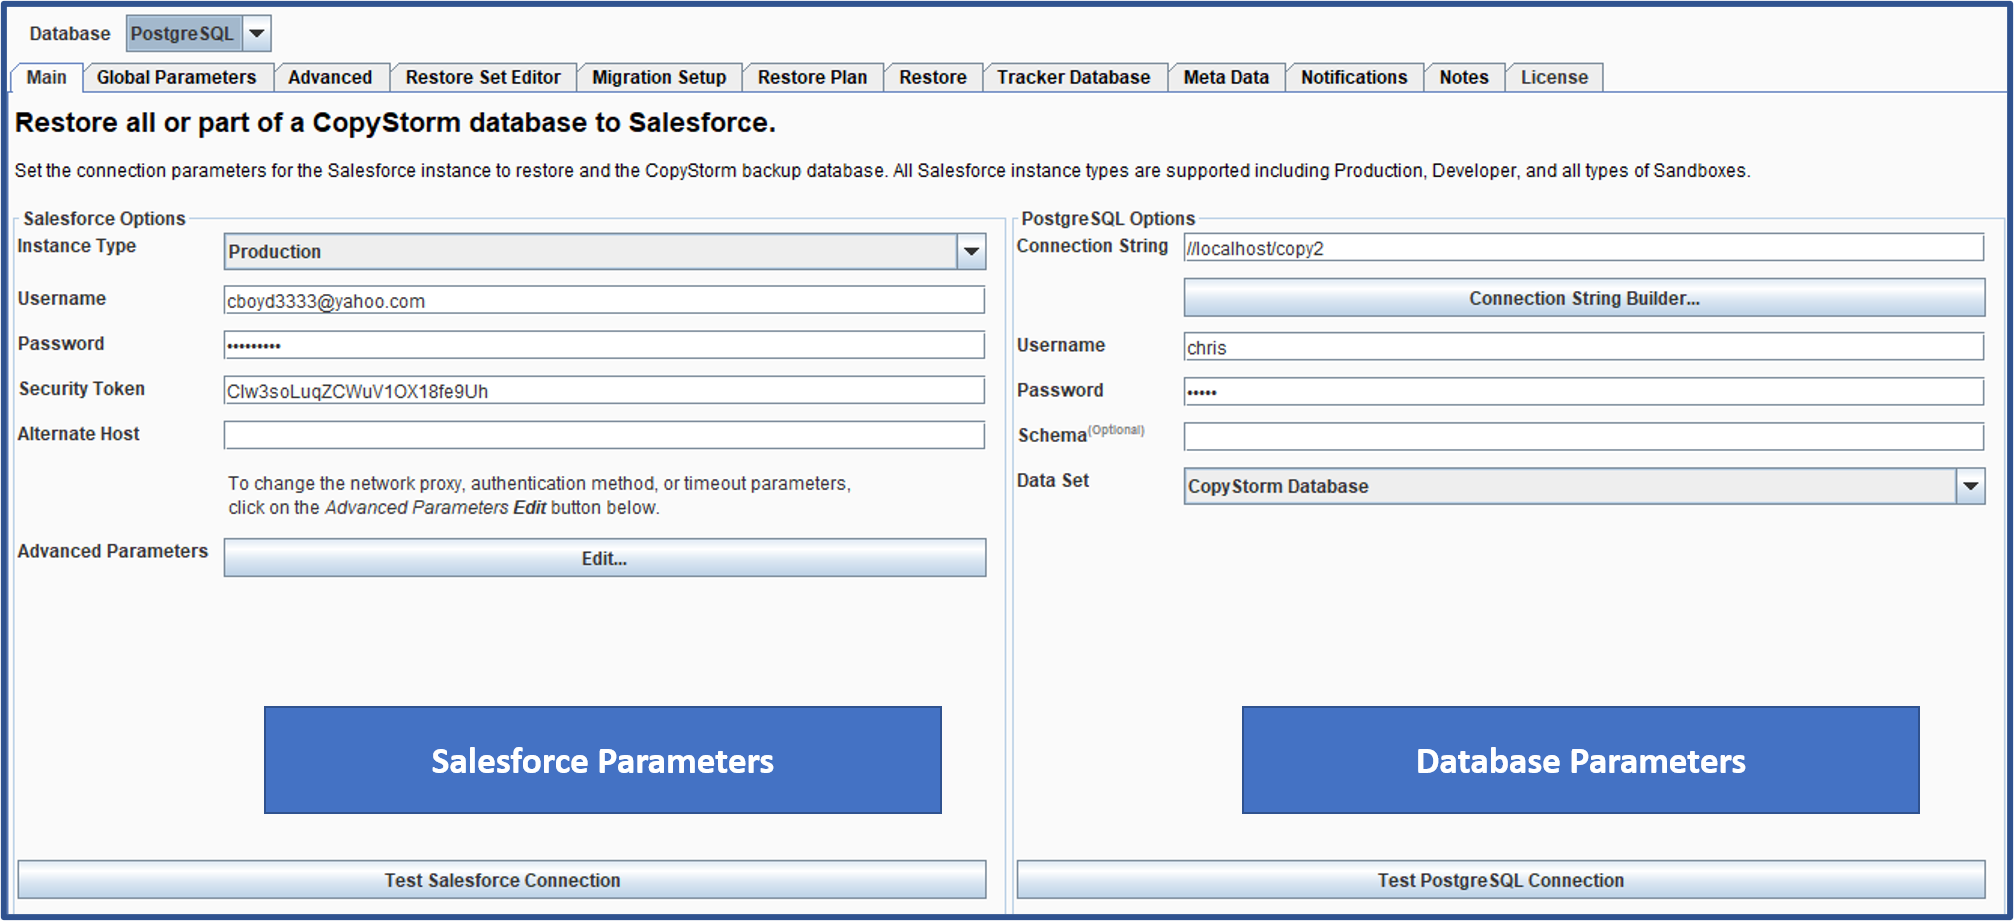Image resolution: width=2014 pixels, height=921 pixels.
Task: Click the 'Security Token' label
Action: (81, 389)
